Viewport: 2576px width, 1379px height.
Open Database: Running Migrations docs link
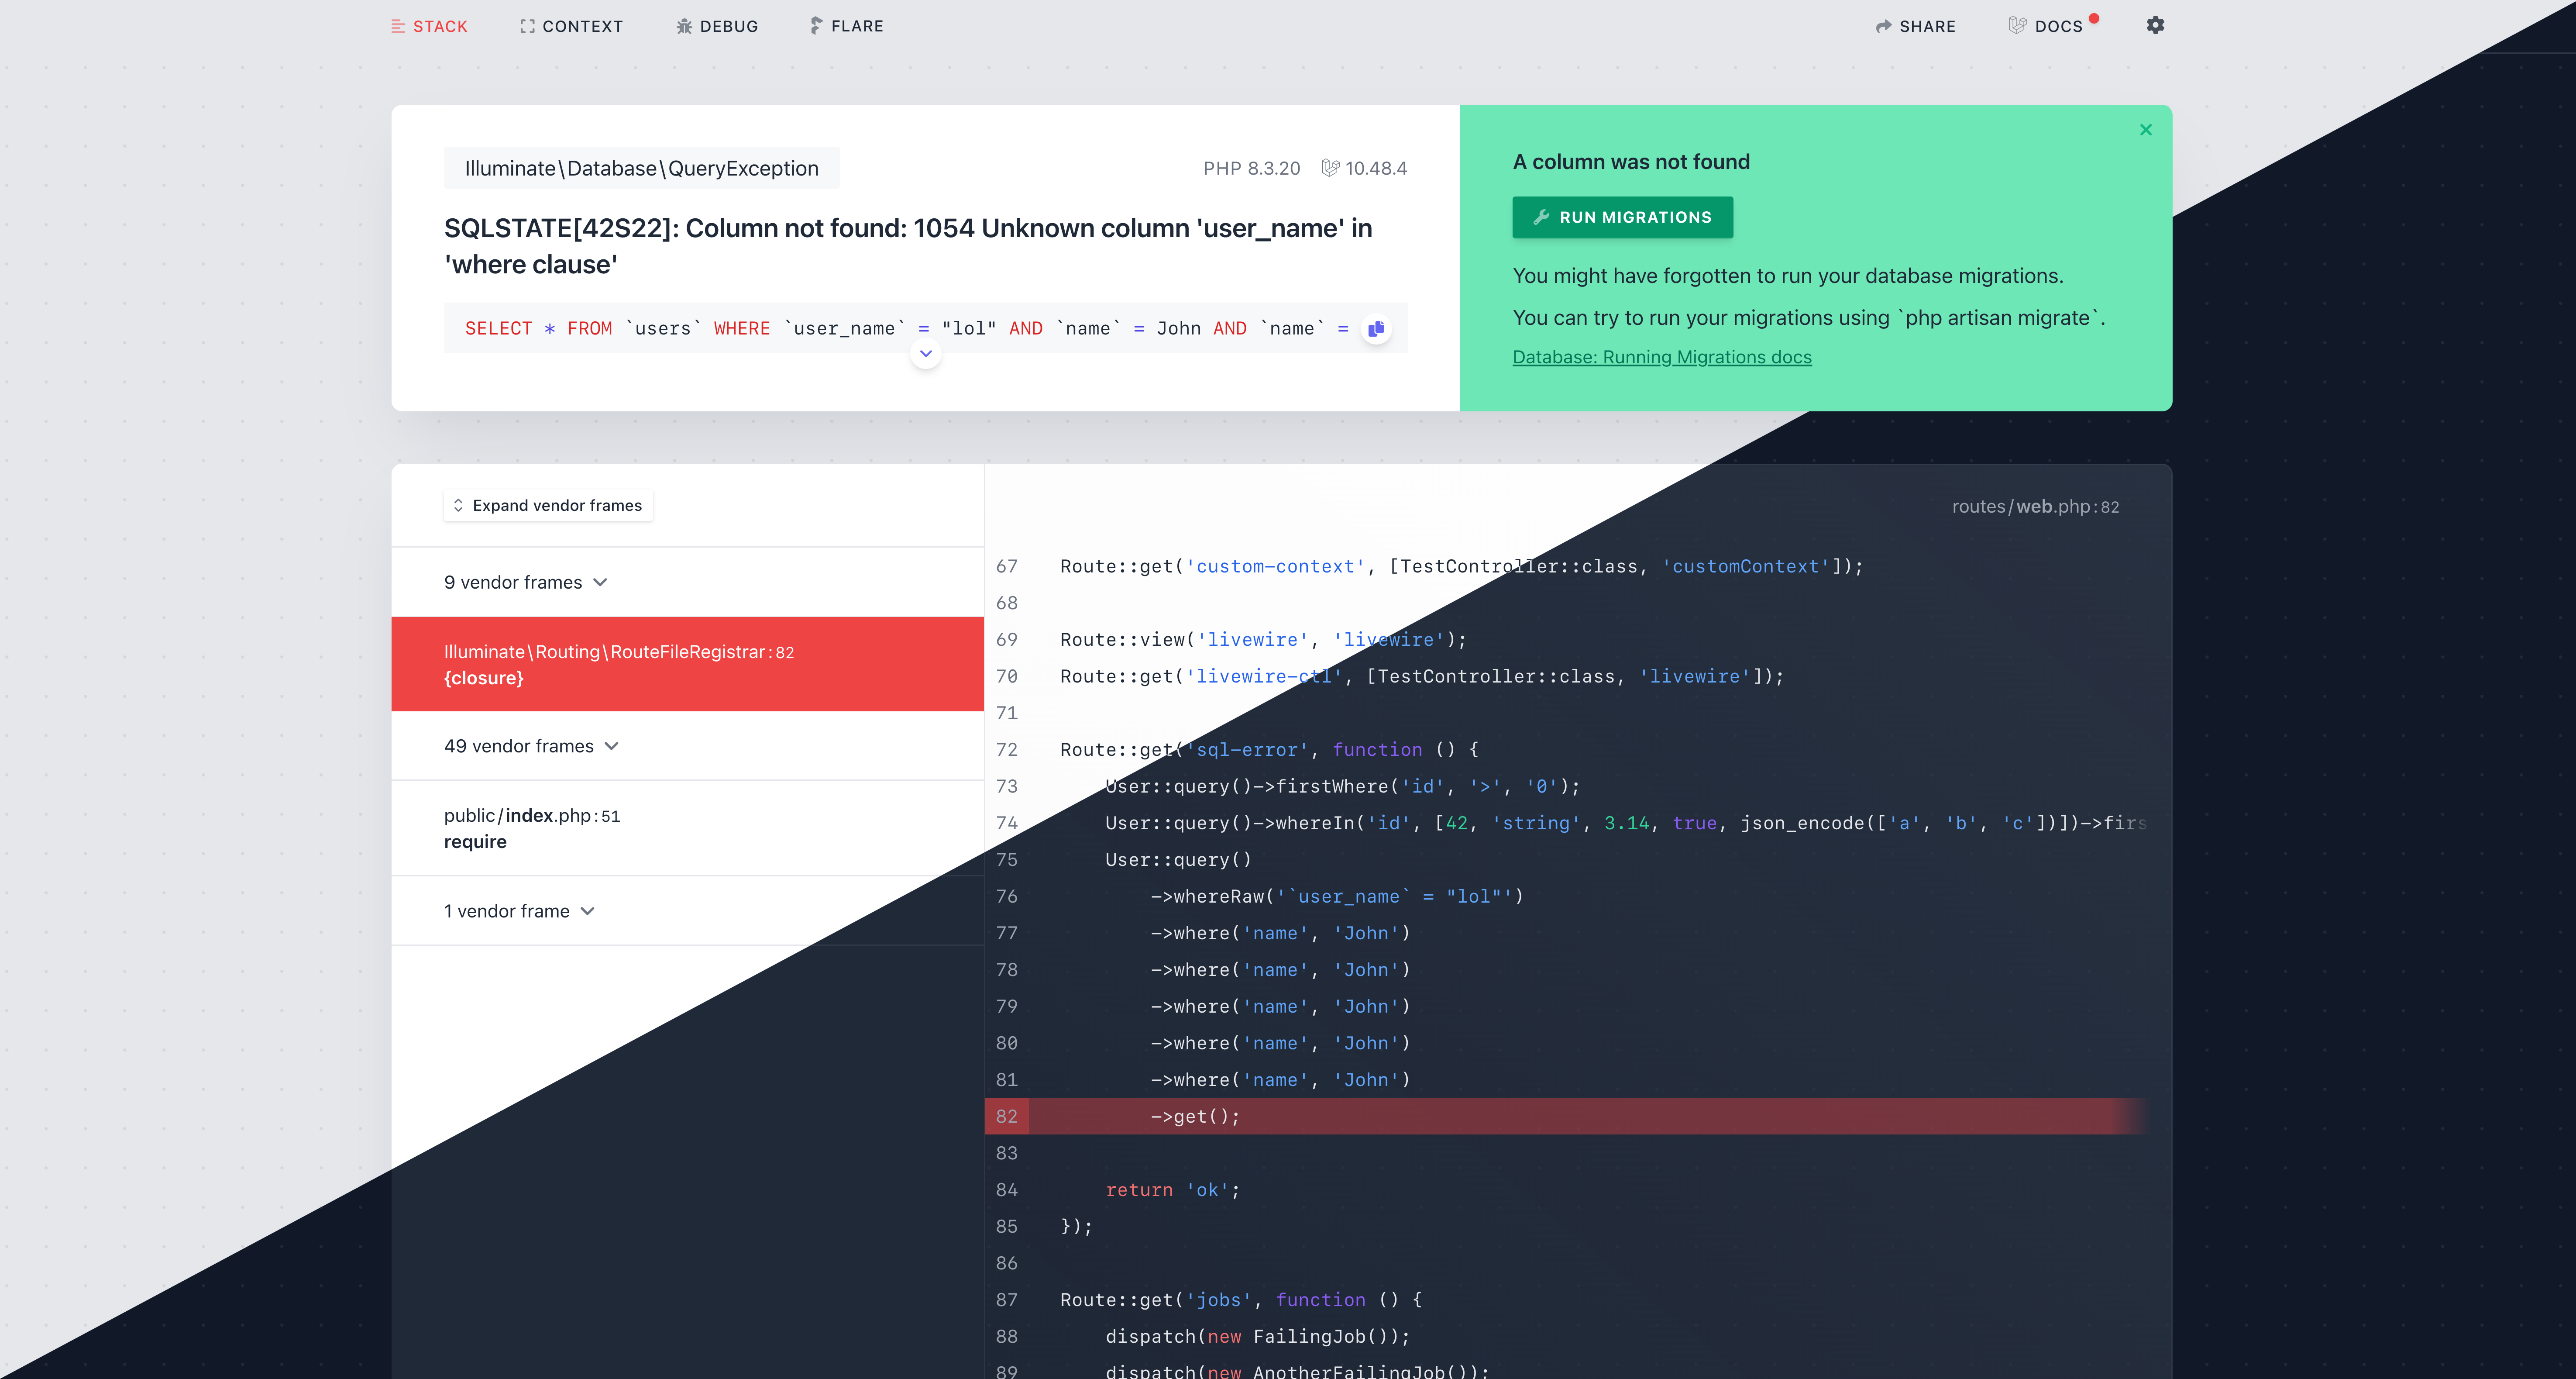point(1661,357)
